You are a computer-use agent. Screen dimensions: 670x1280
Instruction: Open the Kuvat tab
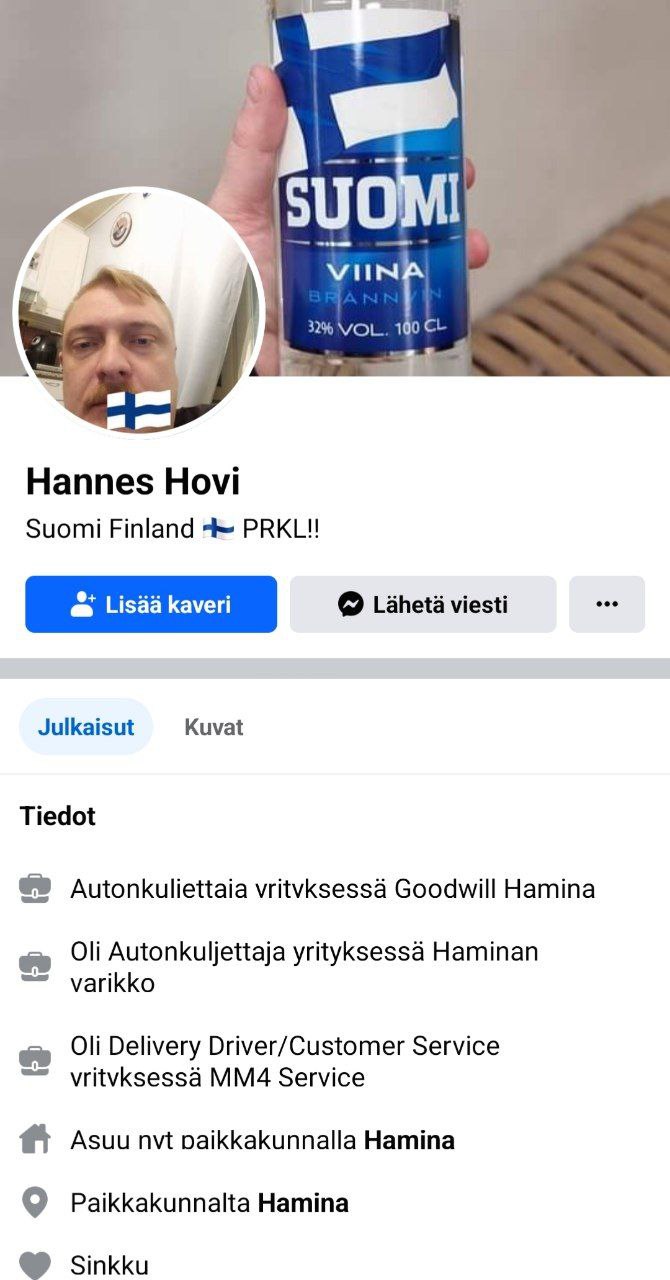[x=214, y=727]
